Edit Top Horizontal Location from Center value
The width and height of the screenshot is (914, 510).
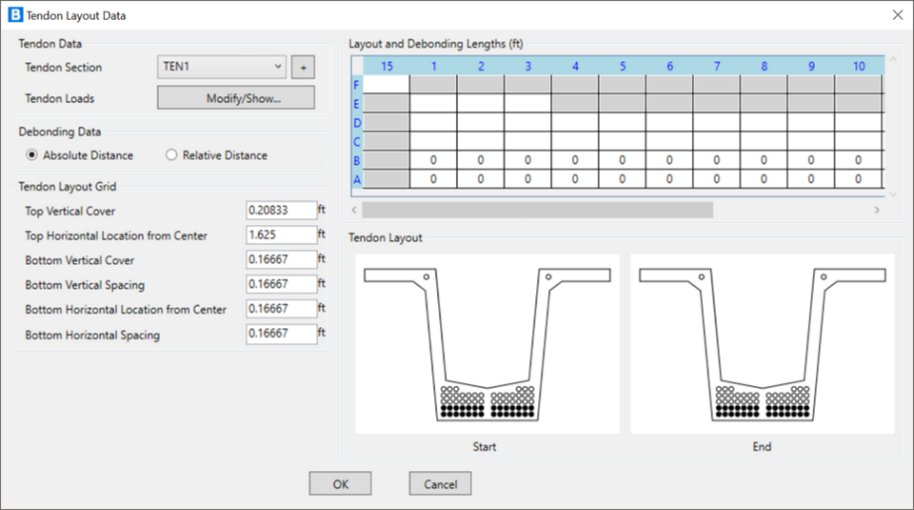click(x=280, y=235)
